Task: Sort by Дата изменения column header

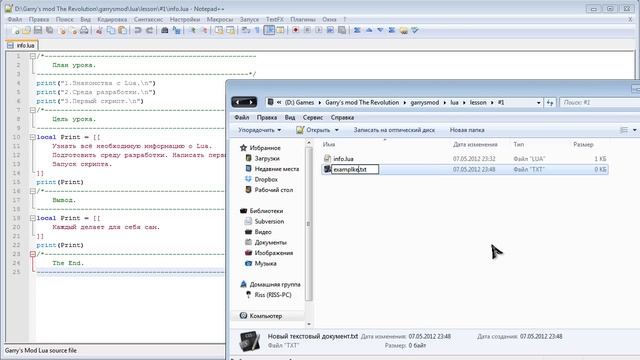Action: [x=475, y=144]
